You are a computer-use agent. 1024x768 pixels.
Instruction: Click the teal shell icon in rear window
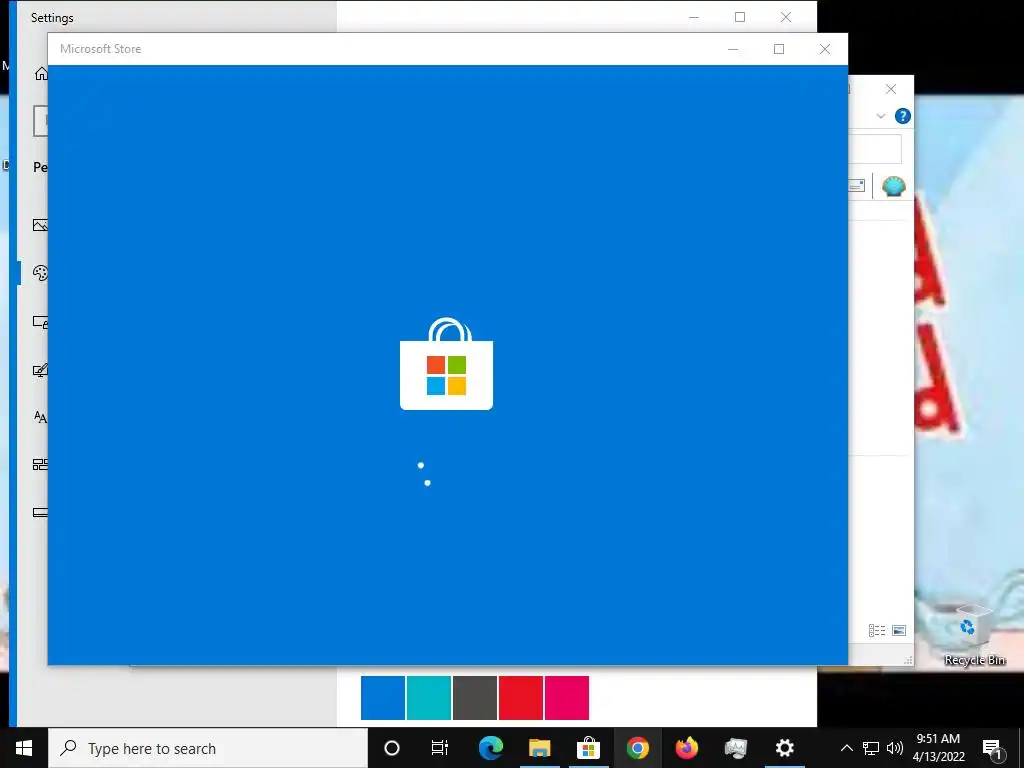point(893,187)
